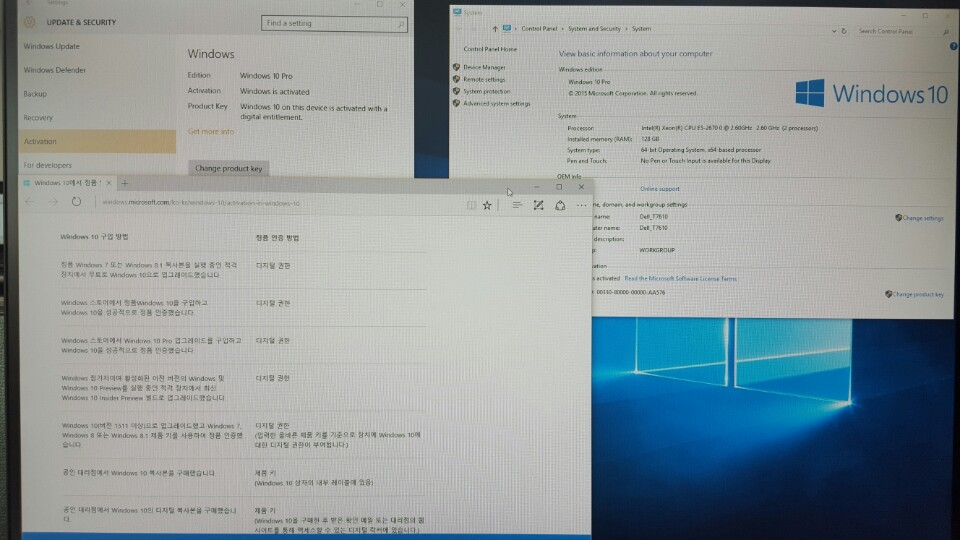Click the Change product key button in Settings
The height and width of the screenshot is (540, 960).
(x=228, y=168)
